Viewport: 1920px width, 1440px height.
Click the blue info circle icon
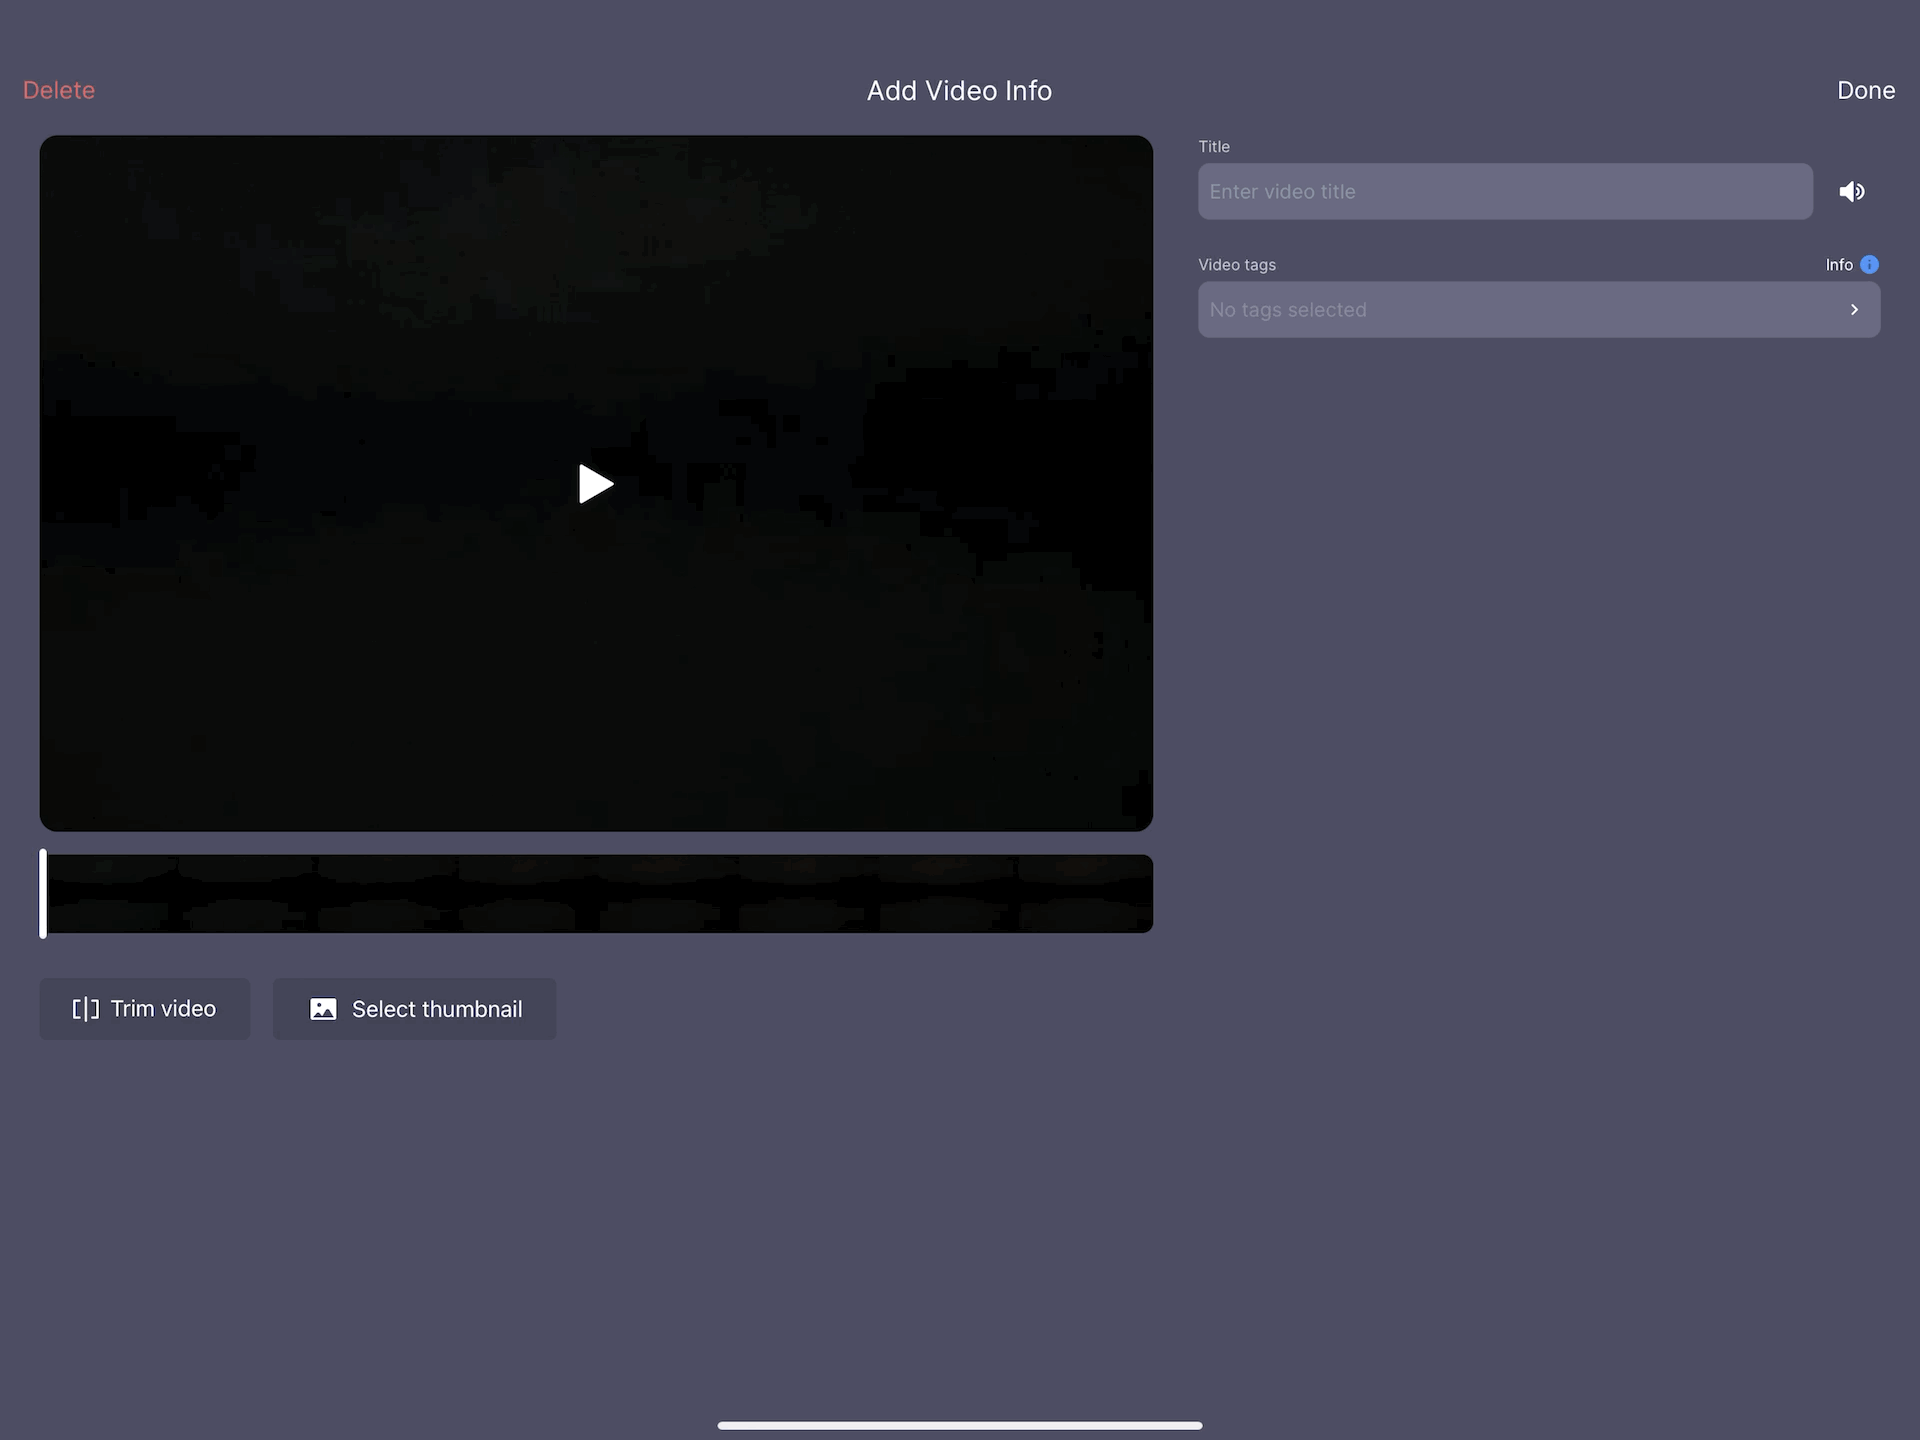1869,265
